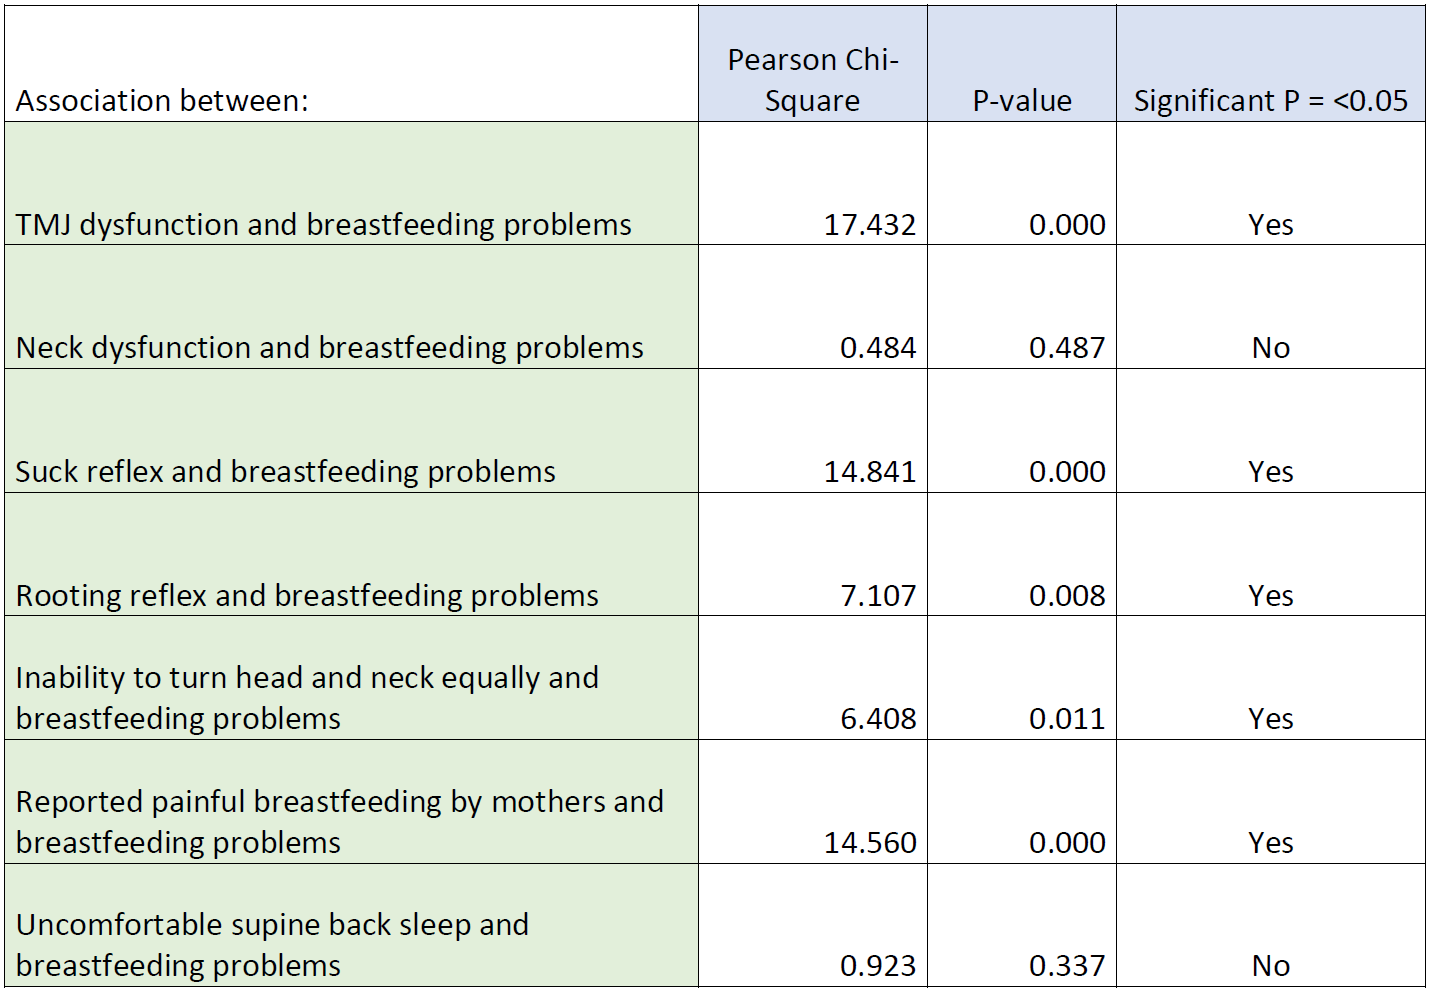This screenshot has width=1429, height=991.
Task: Click the P-value cell showing 0.487
Action: pos(1066,348)
